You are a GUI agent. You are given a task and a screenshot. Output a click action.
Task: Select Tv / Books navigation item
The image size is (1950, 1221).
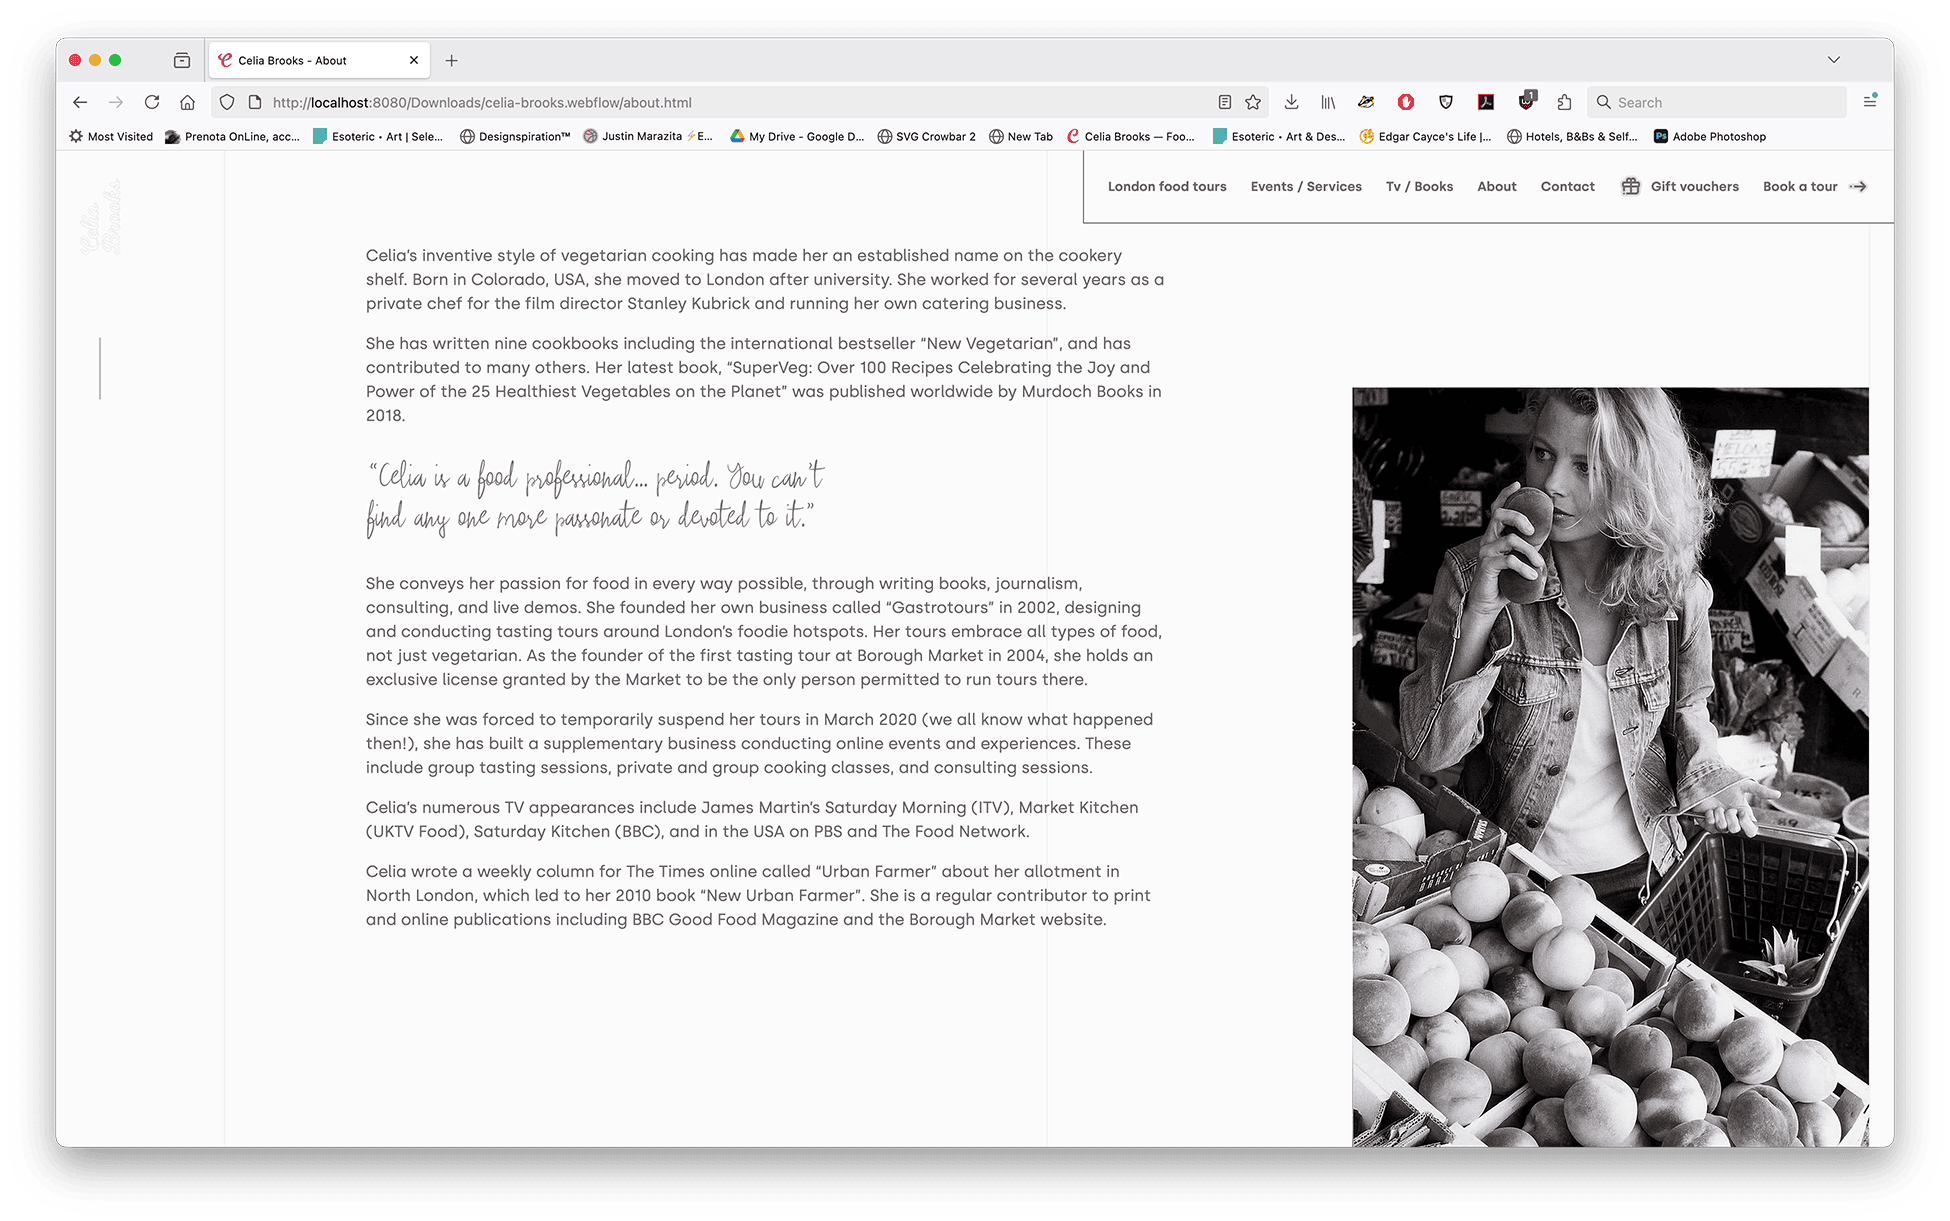pos(1419,186)
